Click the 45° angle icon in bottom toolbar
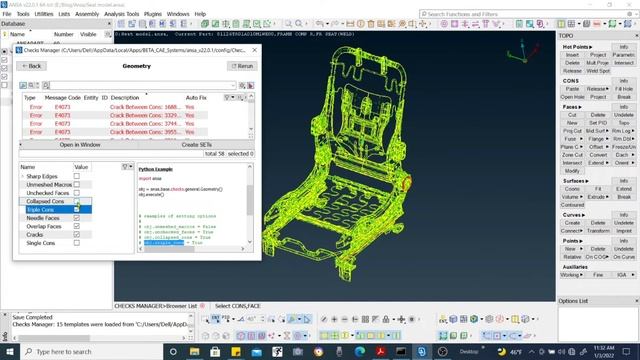640x360 pixels. tap(251, 319)
